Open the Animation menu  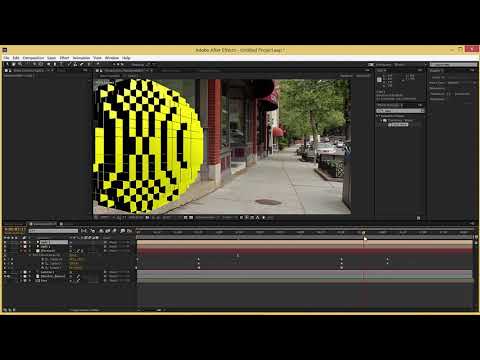pos(81,58)
